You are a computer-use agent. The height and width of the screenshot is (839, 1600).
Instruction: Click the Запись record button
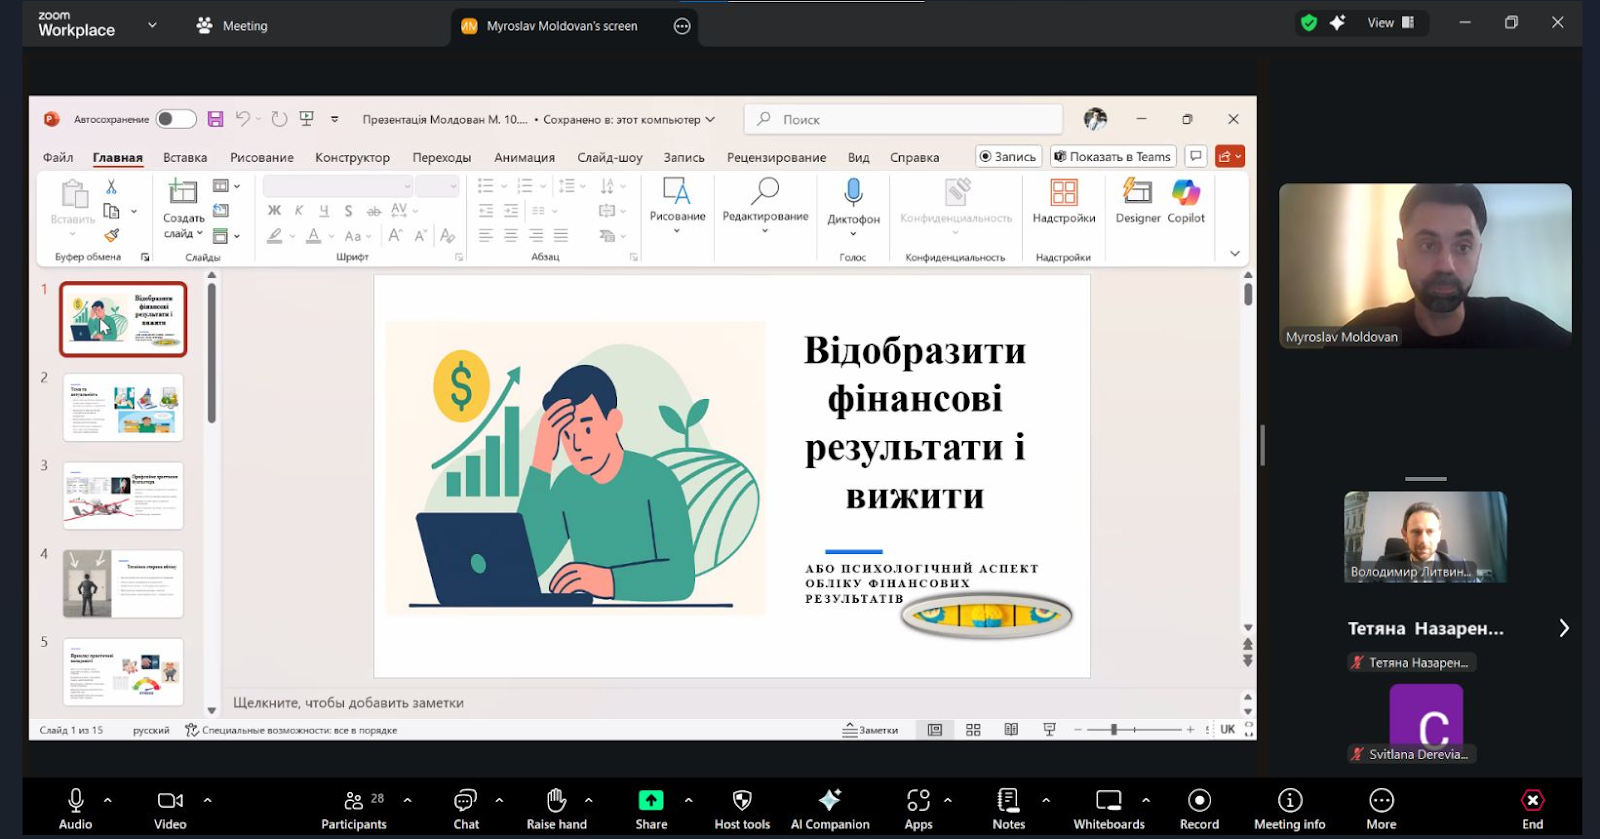[x=1008, y=157]
